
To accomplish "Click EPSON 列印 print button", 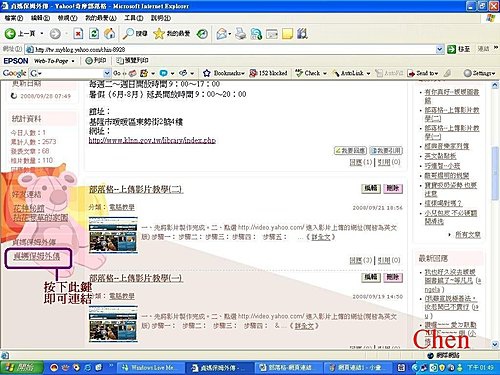I will click(96, 61).
